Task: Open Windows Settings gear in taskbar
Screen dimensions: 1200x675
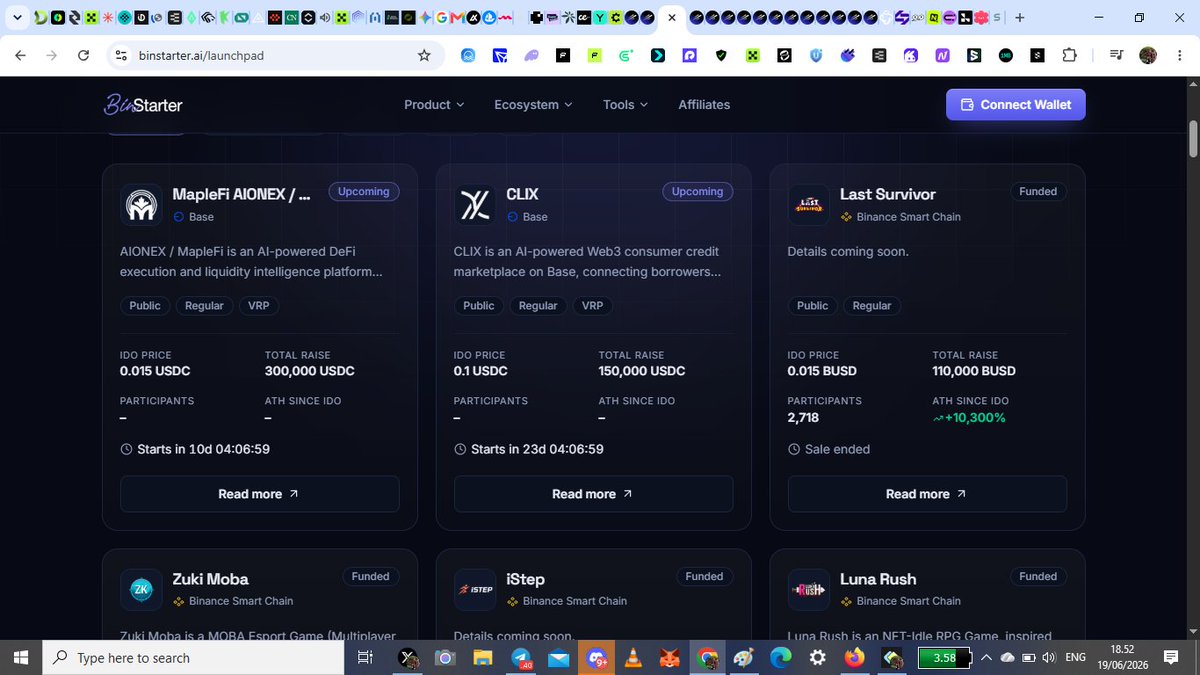Action: 817,658
